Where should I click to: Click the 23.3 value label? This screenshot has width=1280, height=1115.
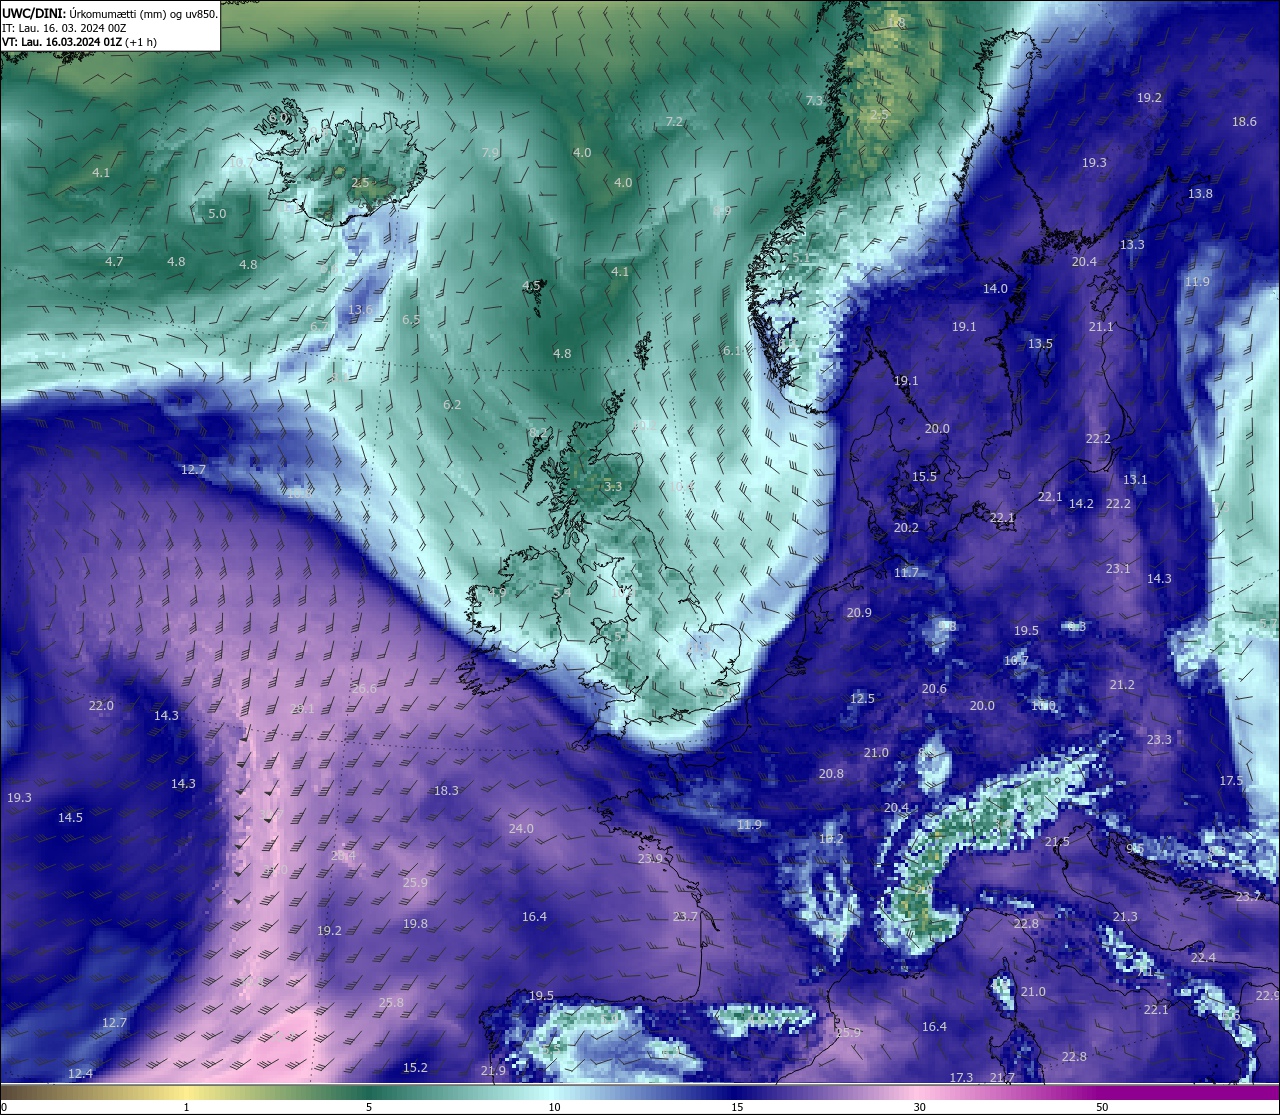pos(1159,740)
